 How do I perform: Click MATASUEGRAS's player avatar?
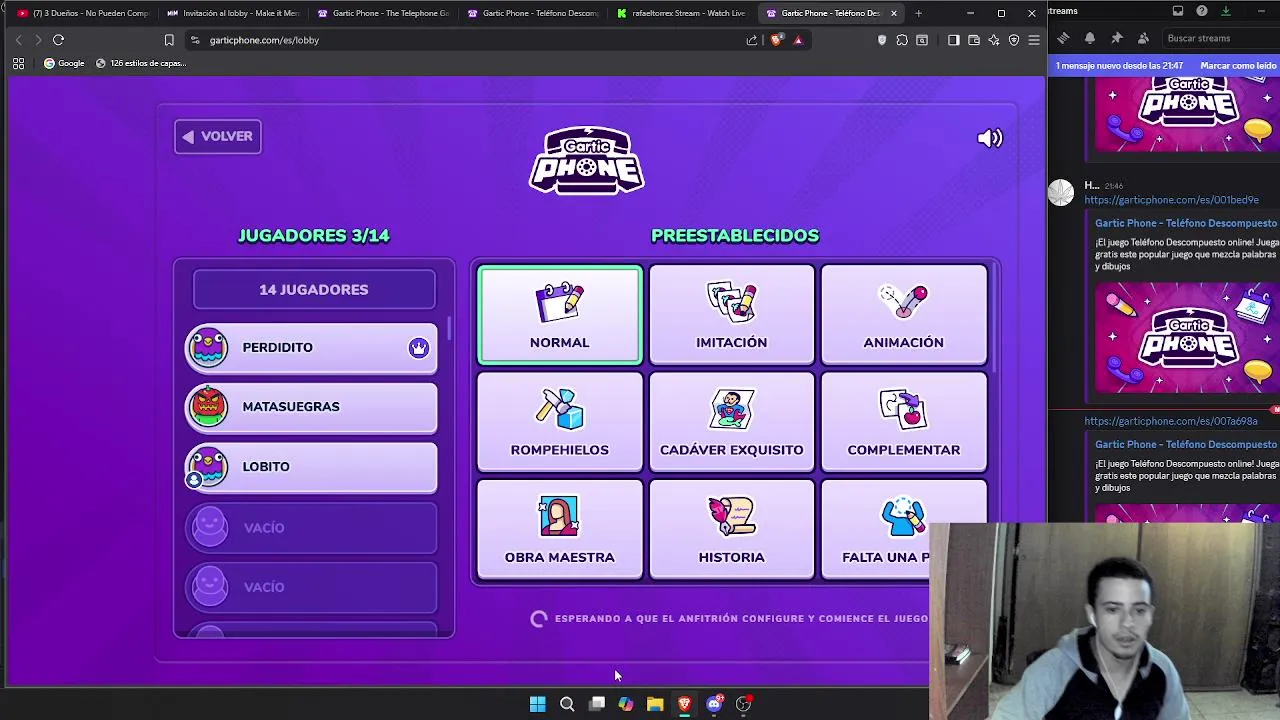coord(208,406)
